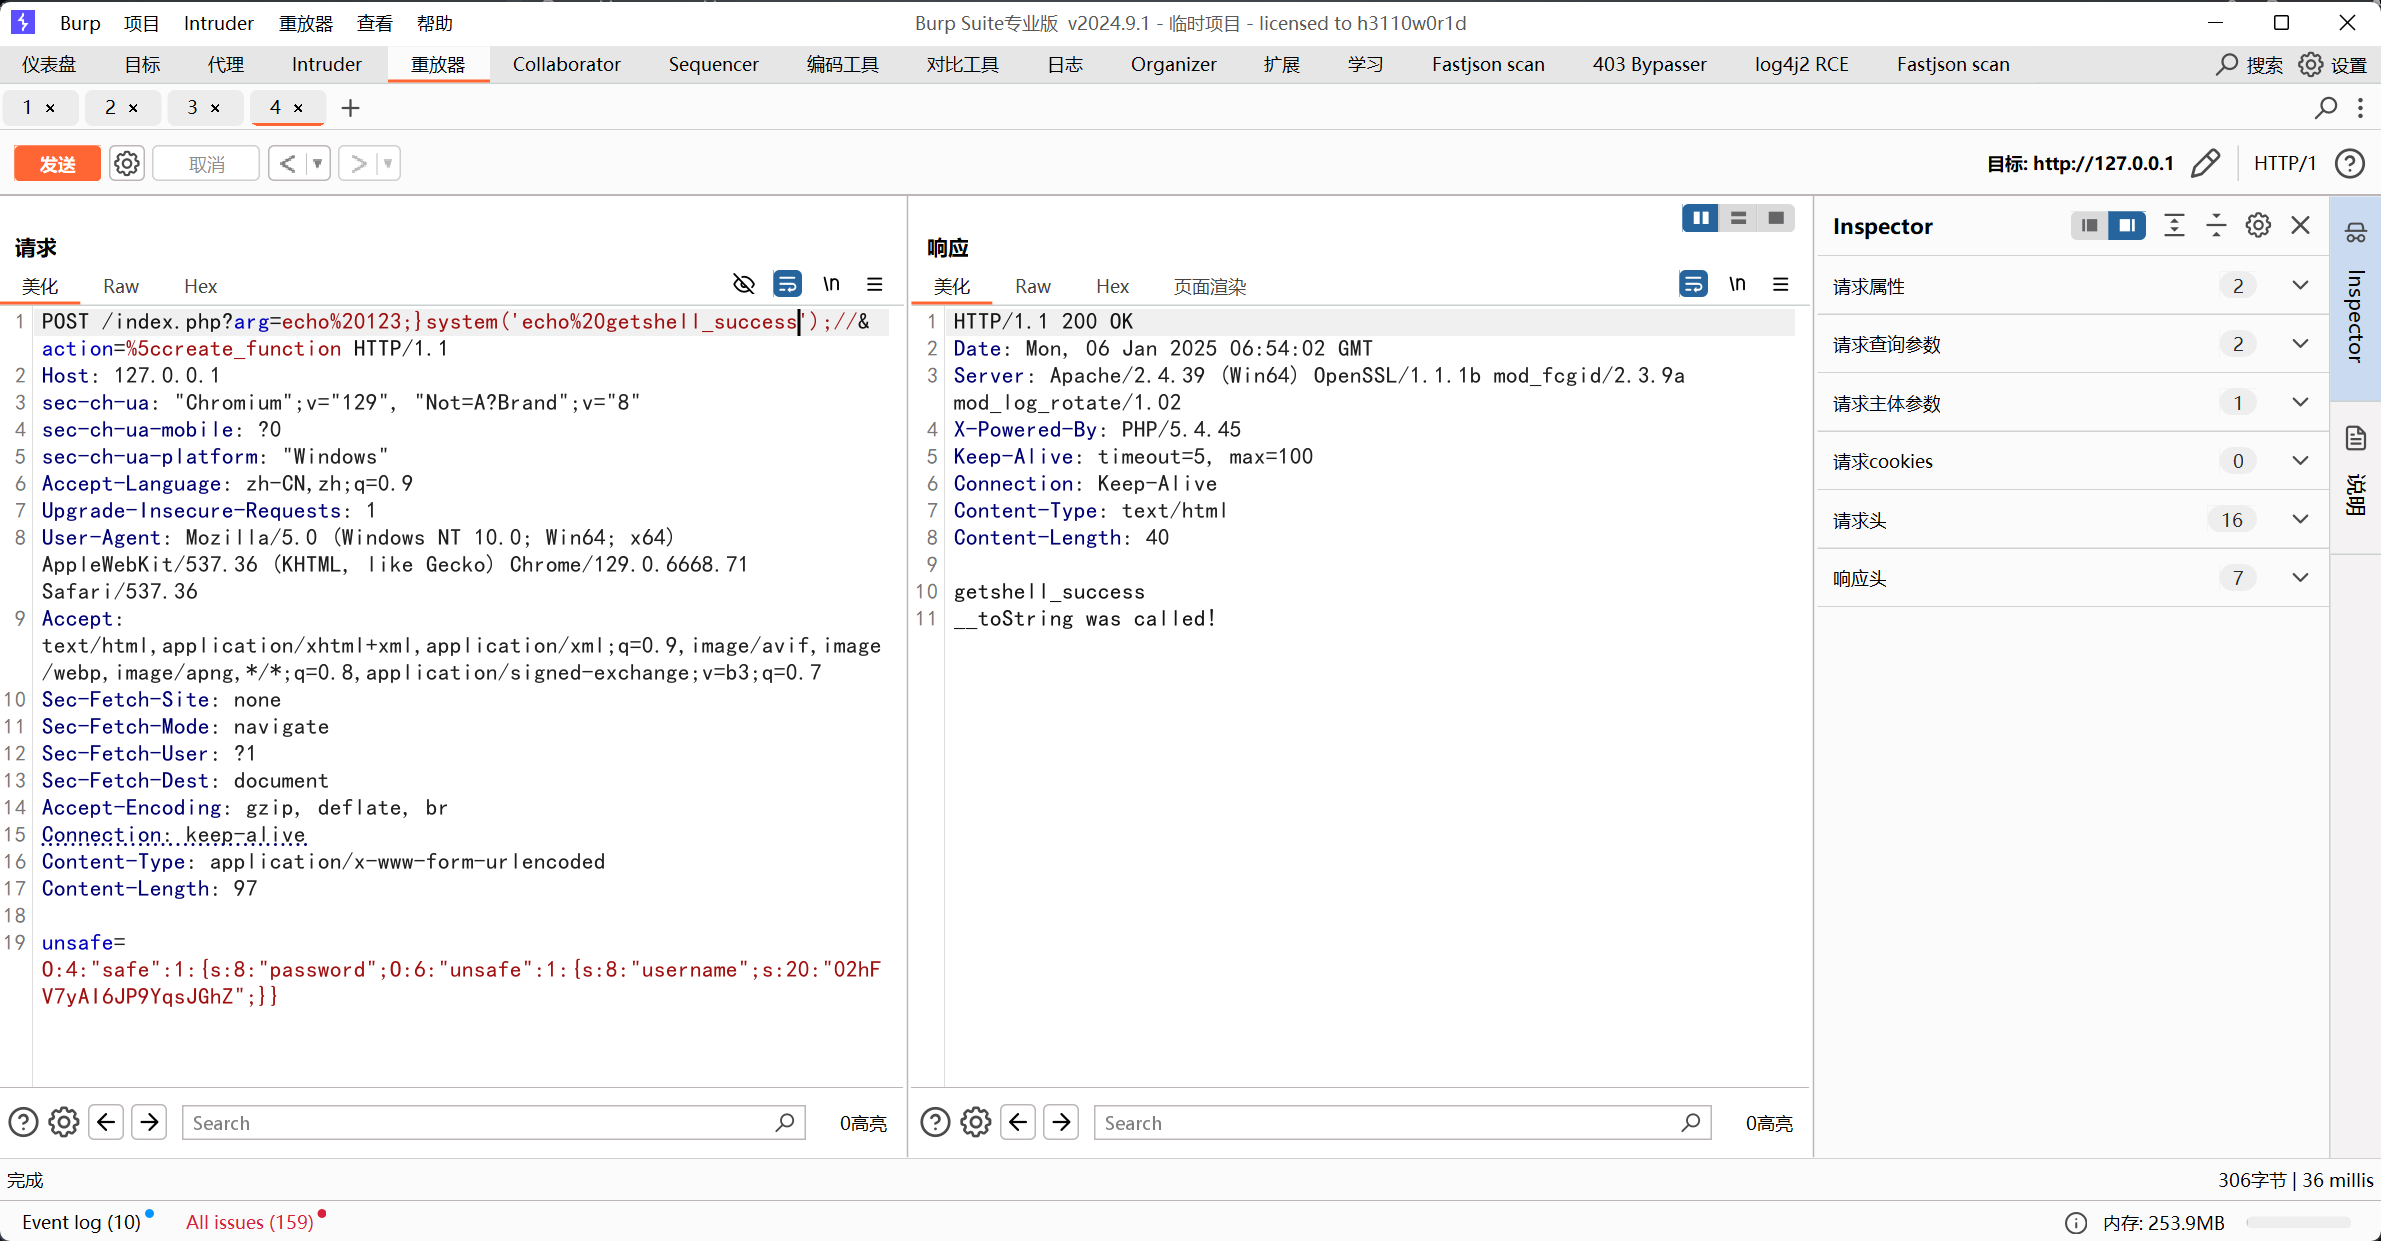The image size is (2381, 1241).
Task: Switch to combined tabbed request/response layout
Action: tap(1776, 218)
